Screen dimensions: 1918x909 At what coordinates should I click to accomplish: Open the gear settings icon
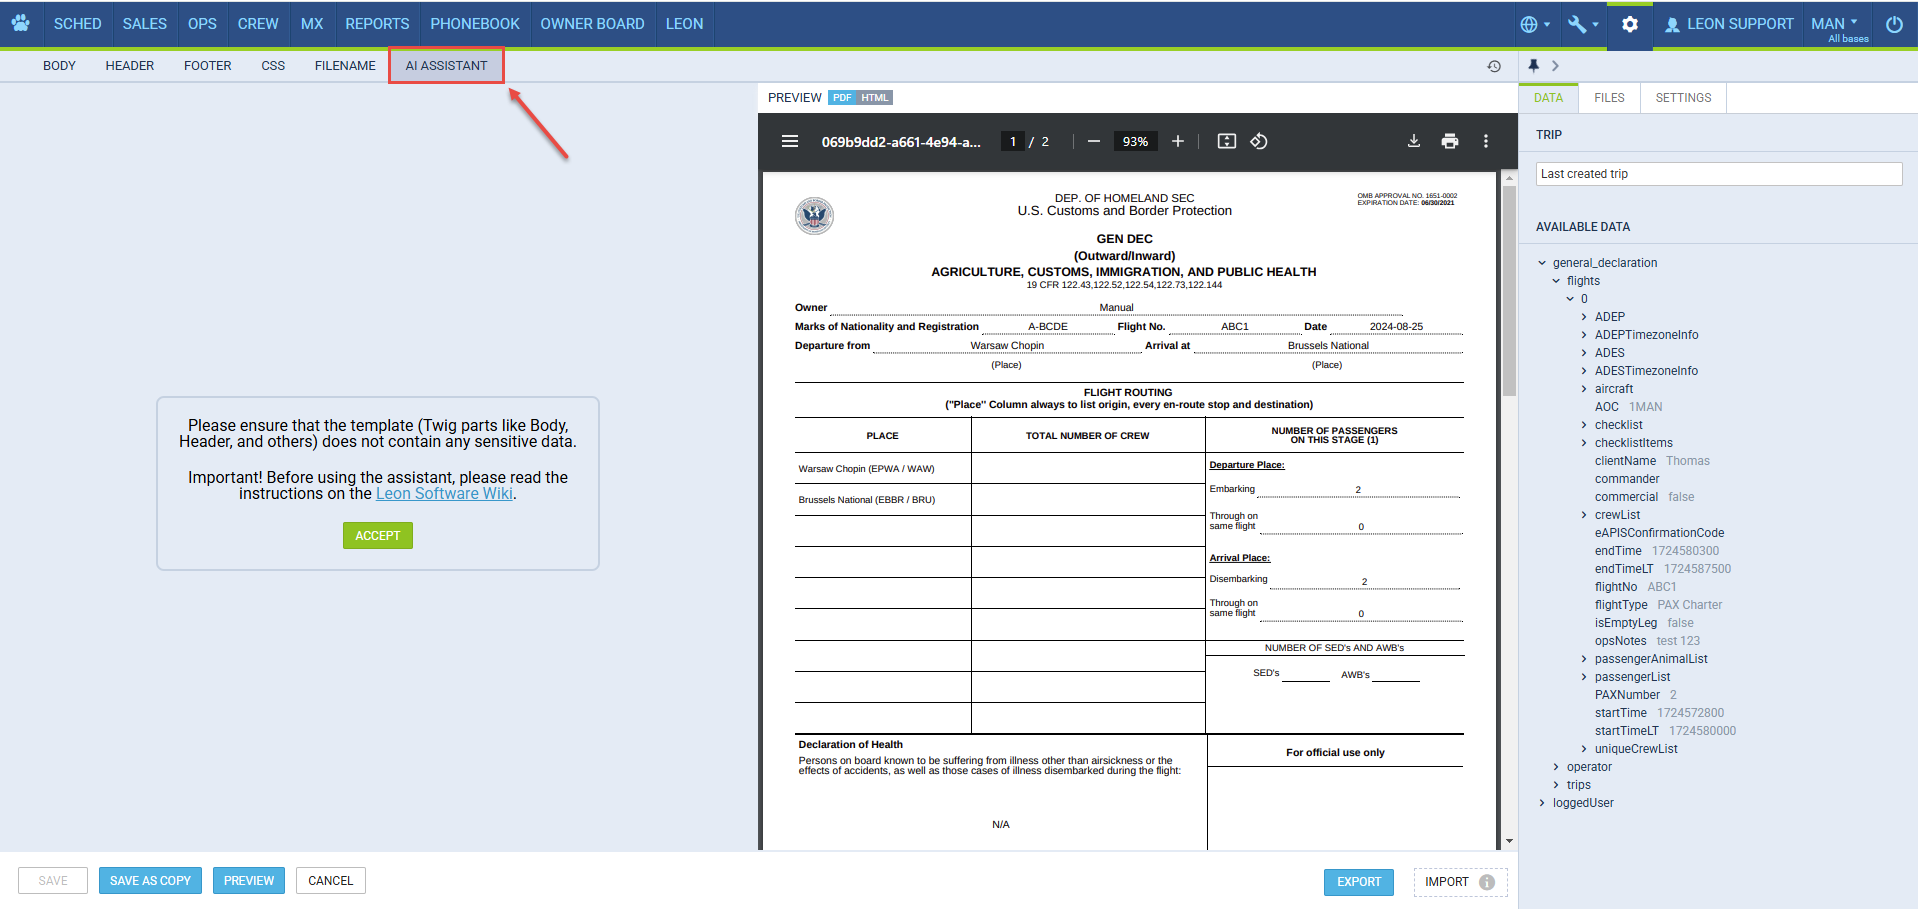pos(1630,24)
